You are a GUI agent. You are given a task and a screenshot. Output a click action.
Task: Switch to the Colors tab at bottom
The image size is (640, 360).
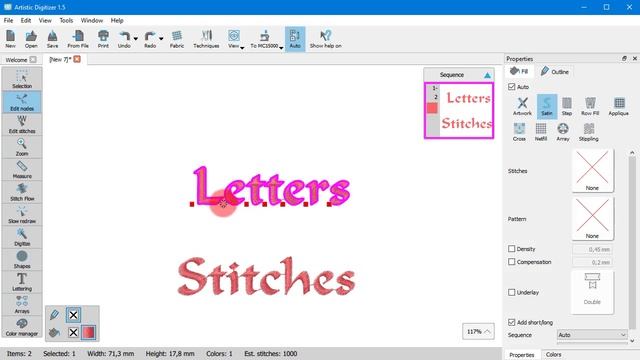[553, 355]
